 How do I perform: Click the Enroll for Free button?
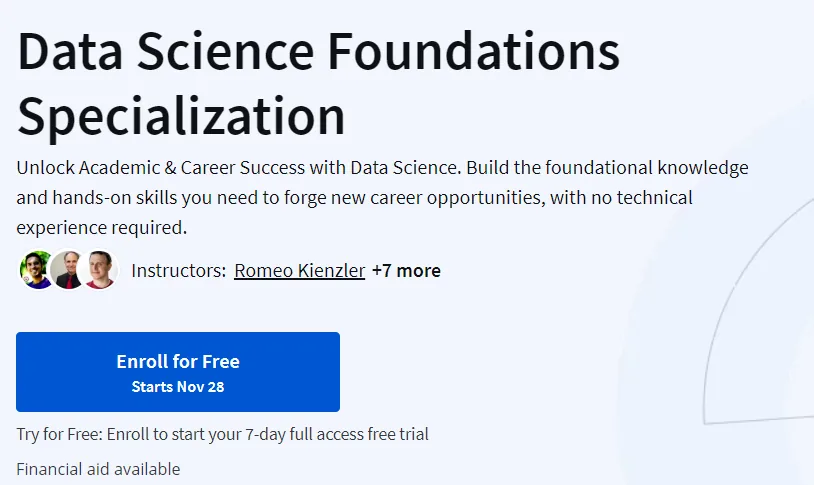pos(178,372)
